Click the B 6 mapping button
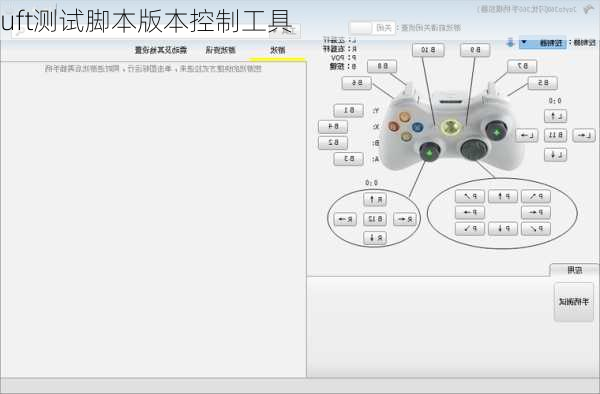The width and height of the screenshot is (600, 394). pyautogui.click(x=357, y=83)
